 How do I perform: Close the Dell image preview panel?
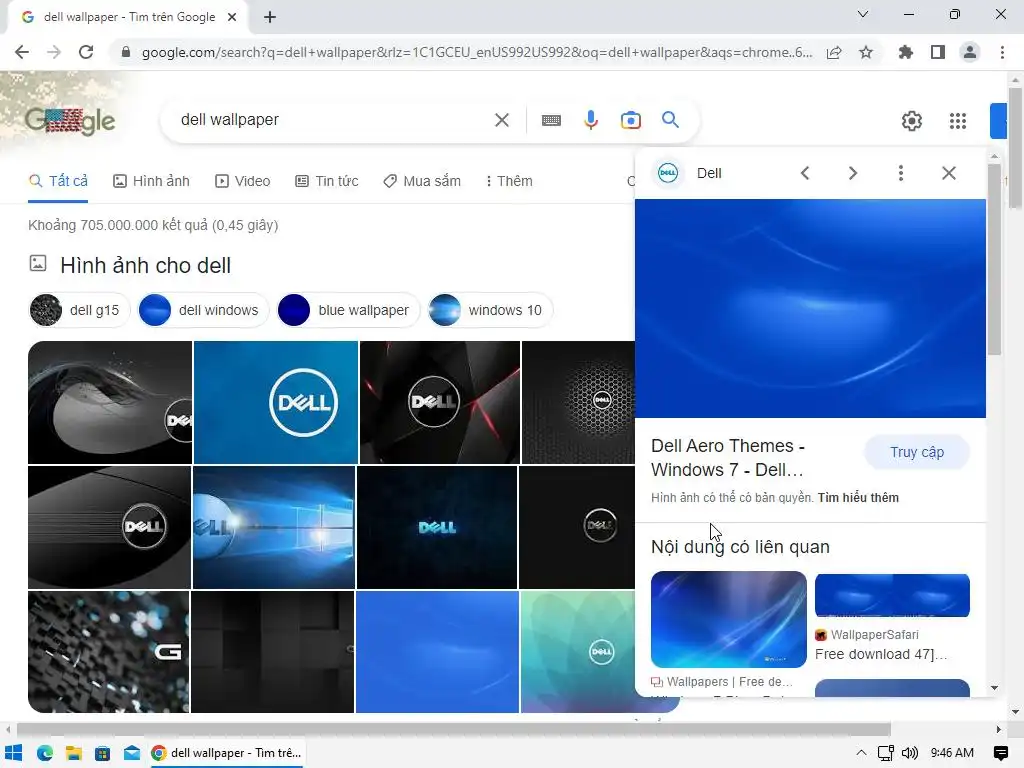(x=949, y=173)
